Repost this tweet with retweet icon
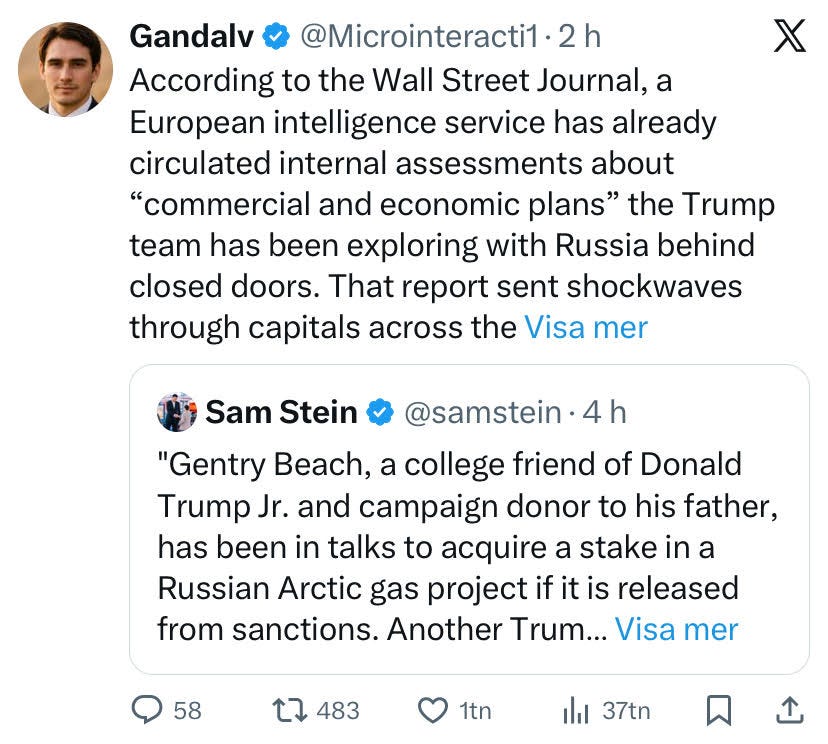The width and height of the screenshot is (828, 744). point(289,710)
